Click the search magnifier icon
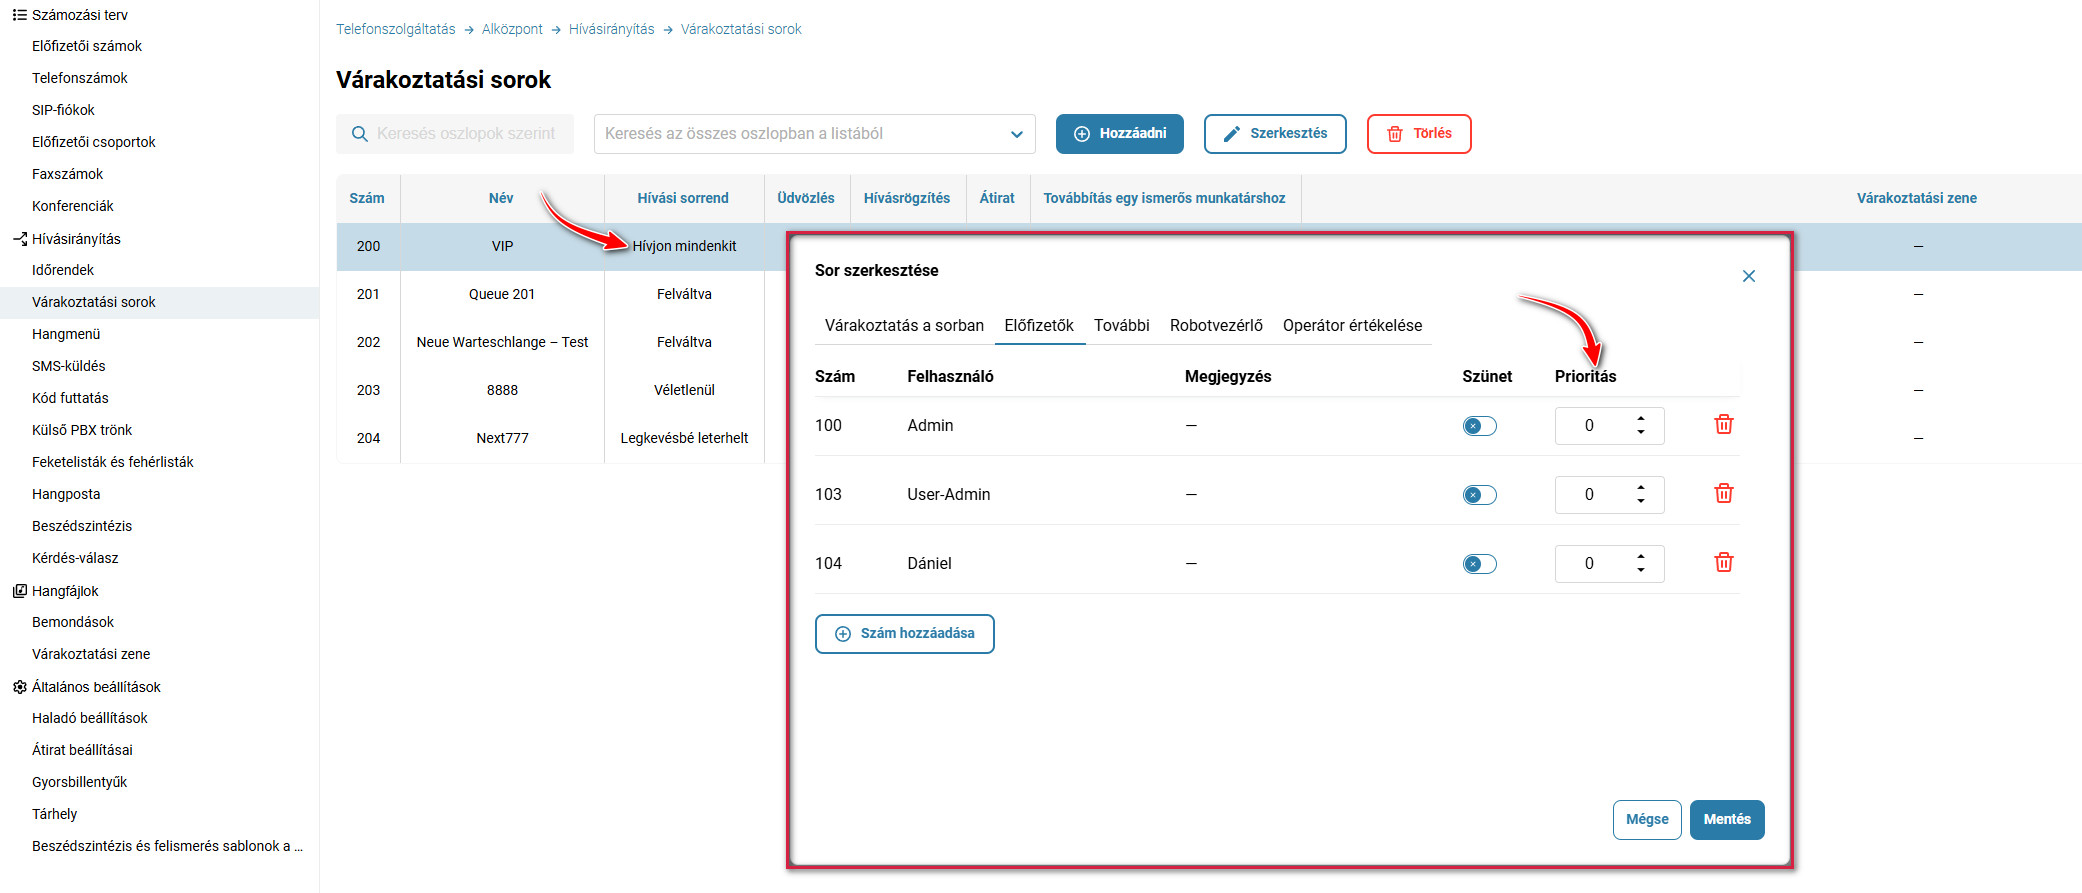 point(360,134)
